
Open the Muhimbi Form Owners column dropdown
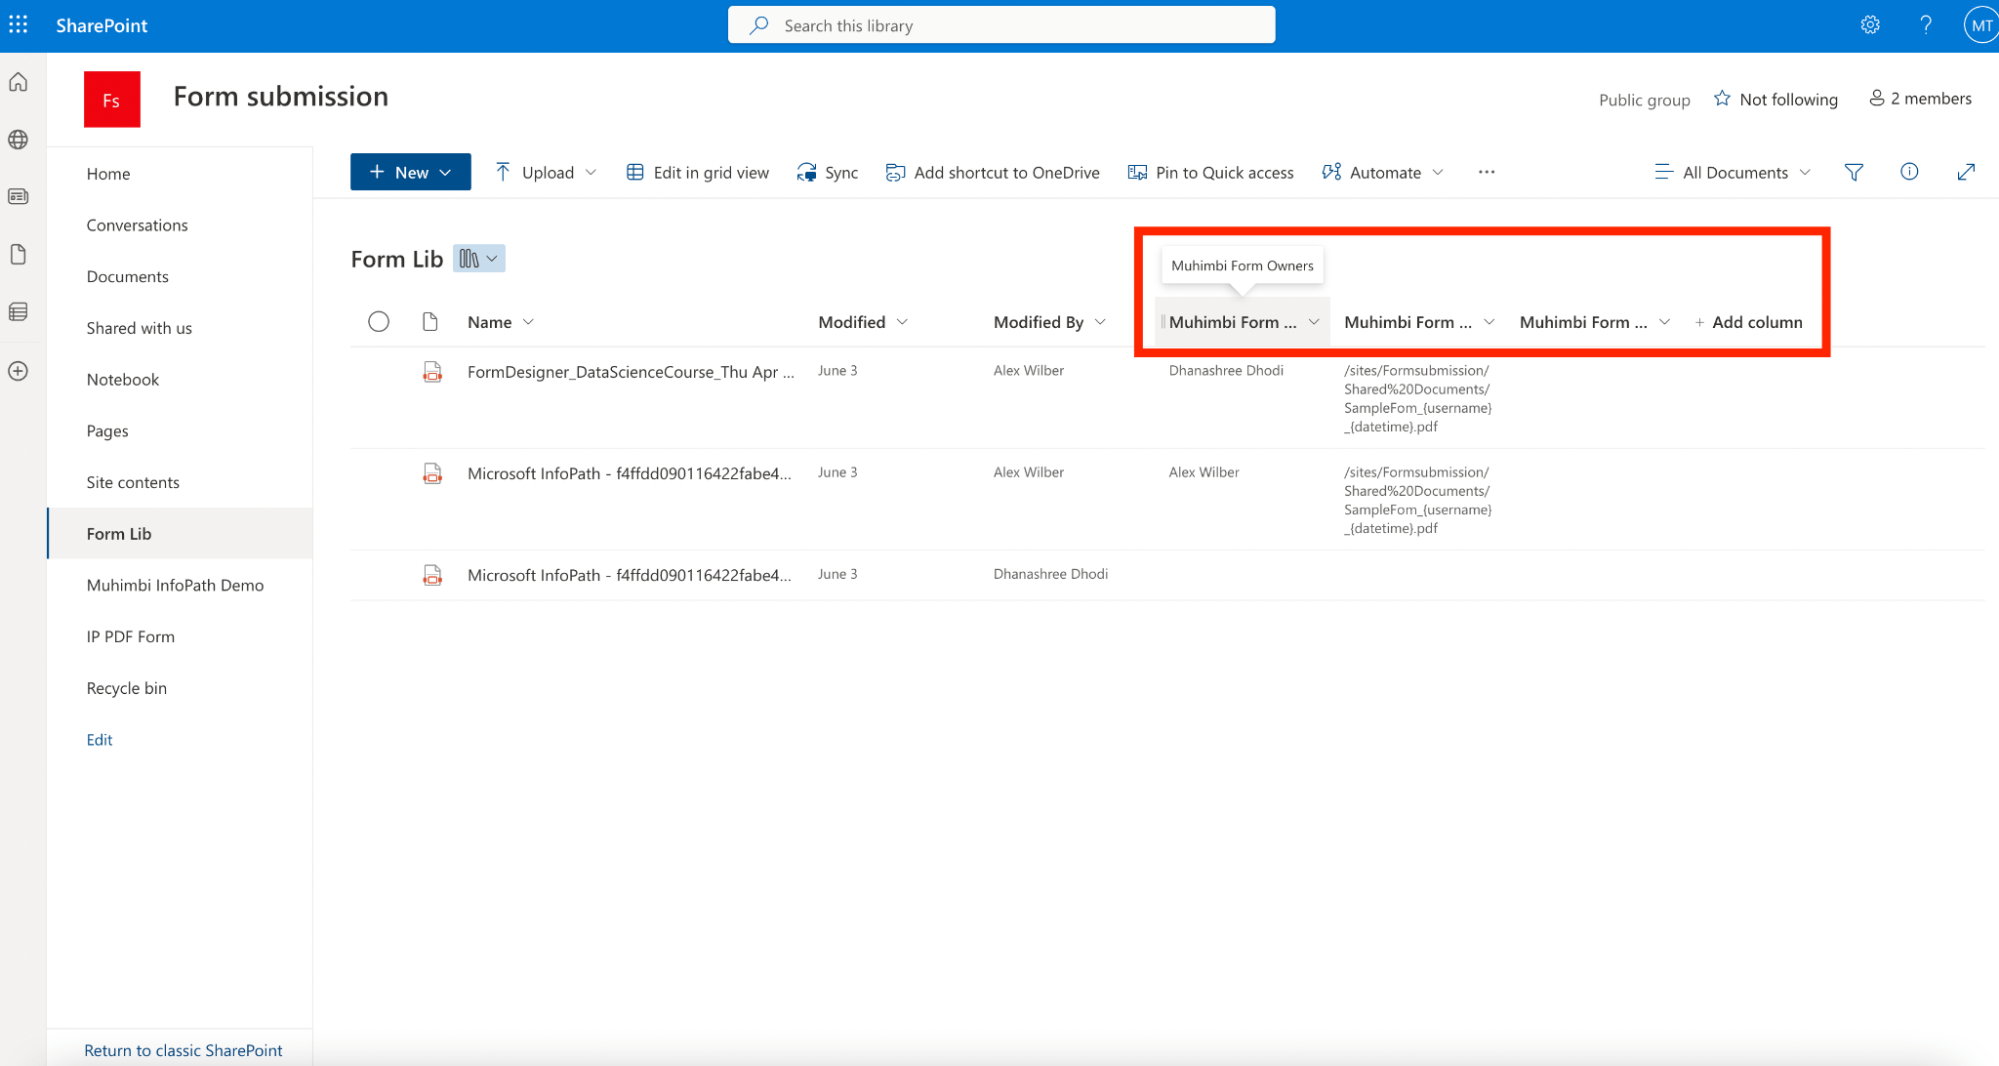(x=1315, y=321)
